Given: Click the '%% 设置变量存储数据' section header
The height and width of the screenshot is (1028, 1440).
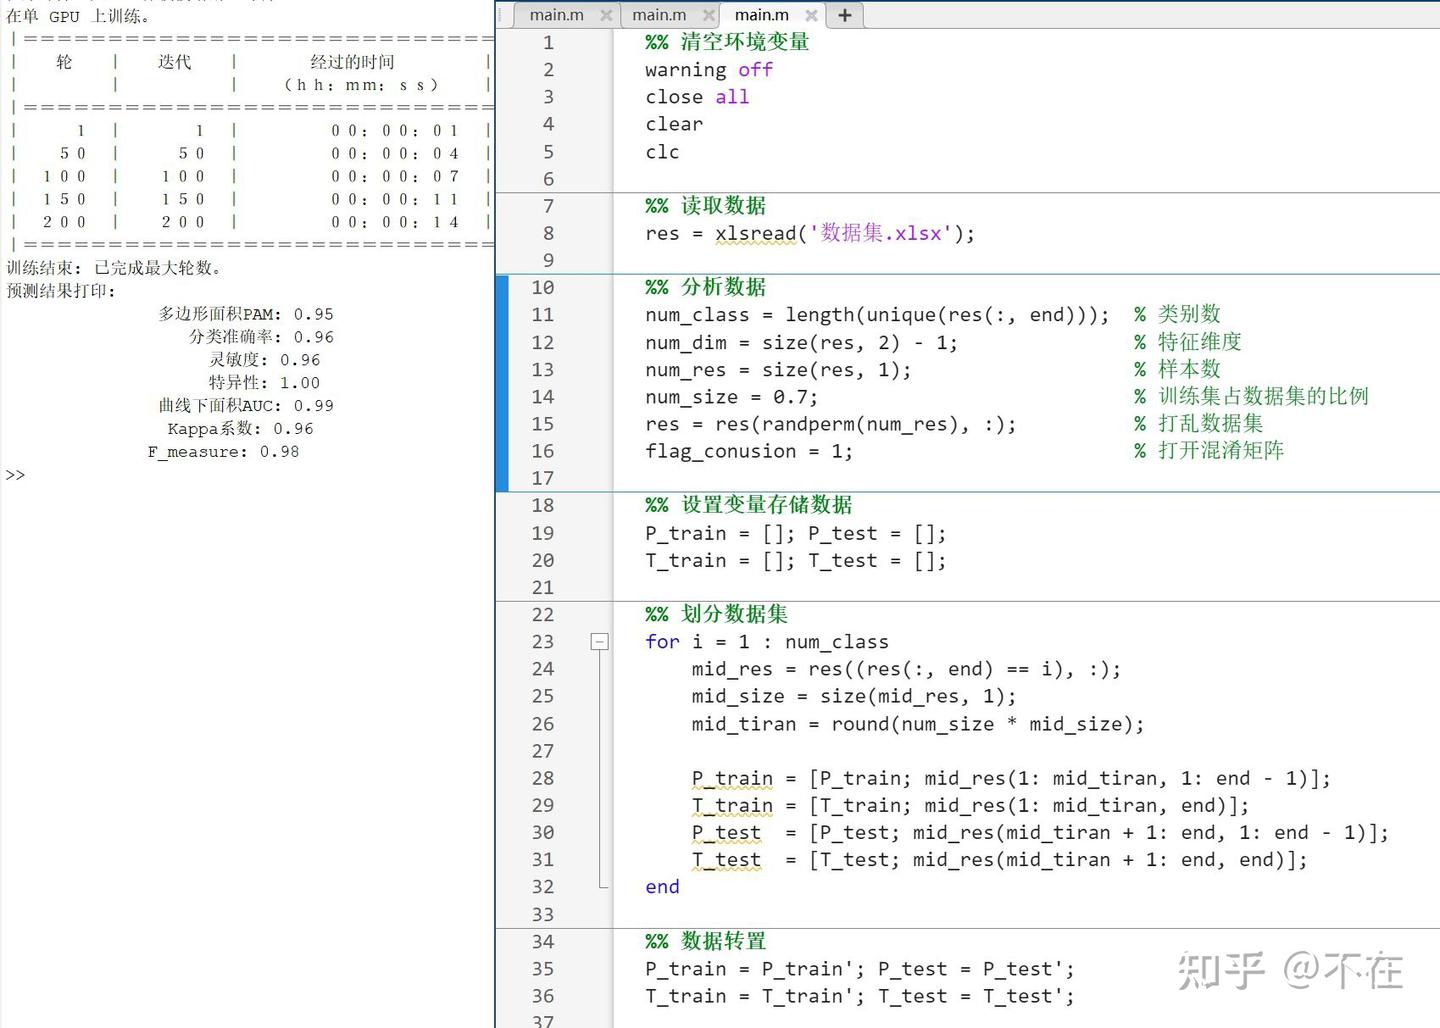Looking at the screenshot, I should point(748,505).
